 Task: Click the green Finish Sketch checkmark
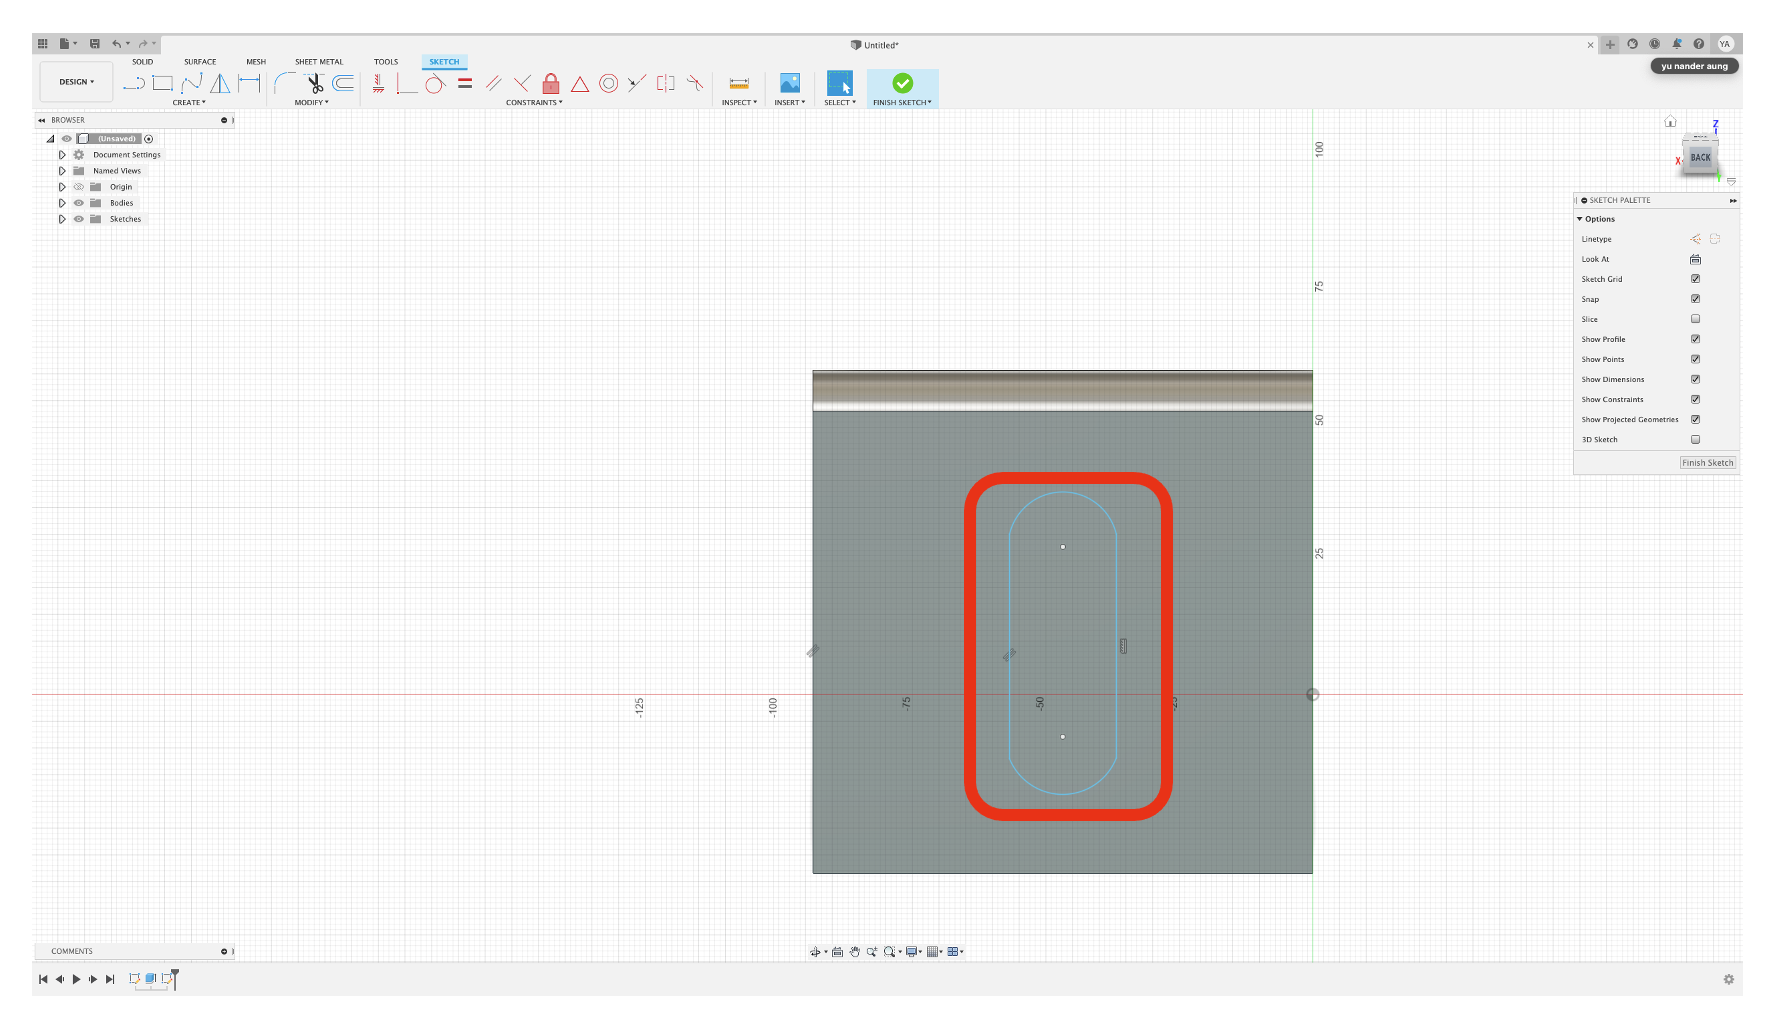coord(903,83)
